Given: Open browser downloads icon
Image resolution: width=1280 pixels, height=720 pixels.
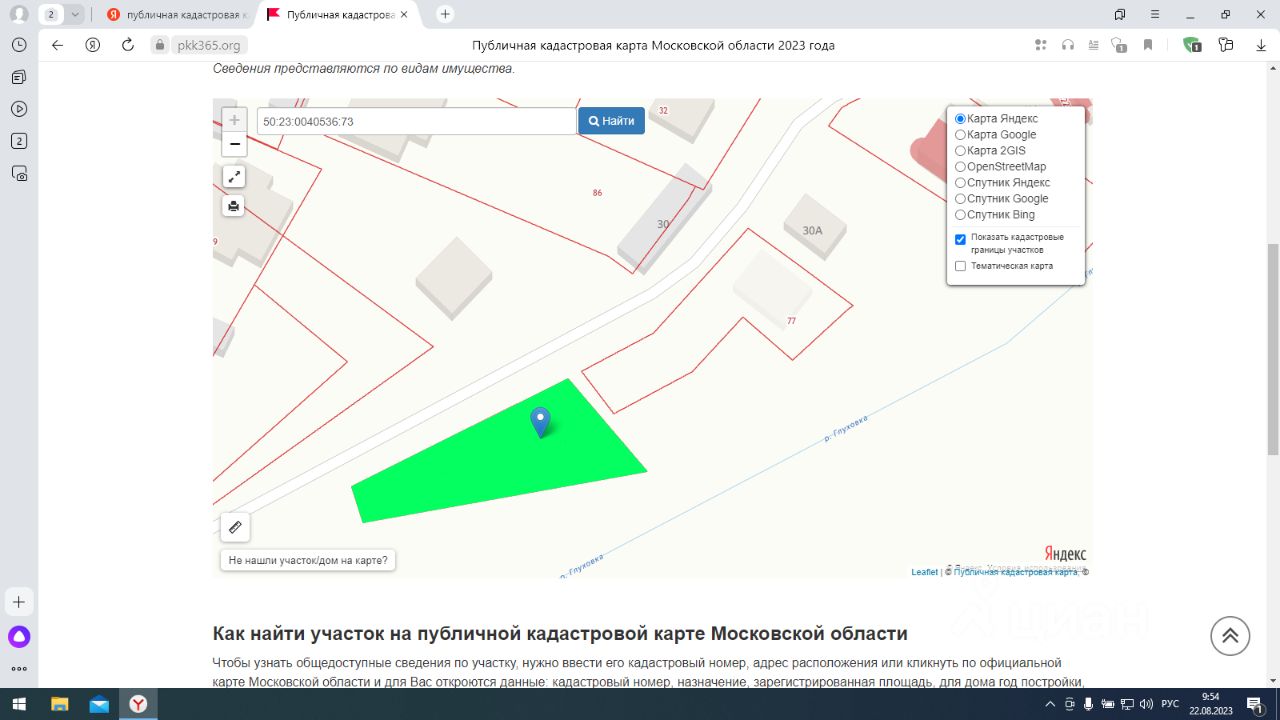Looking at the screenshot, I should click(1261, 45).
